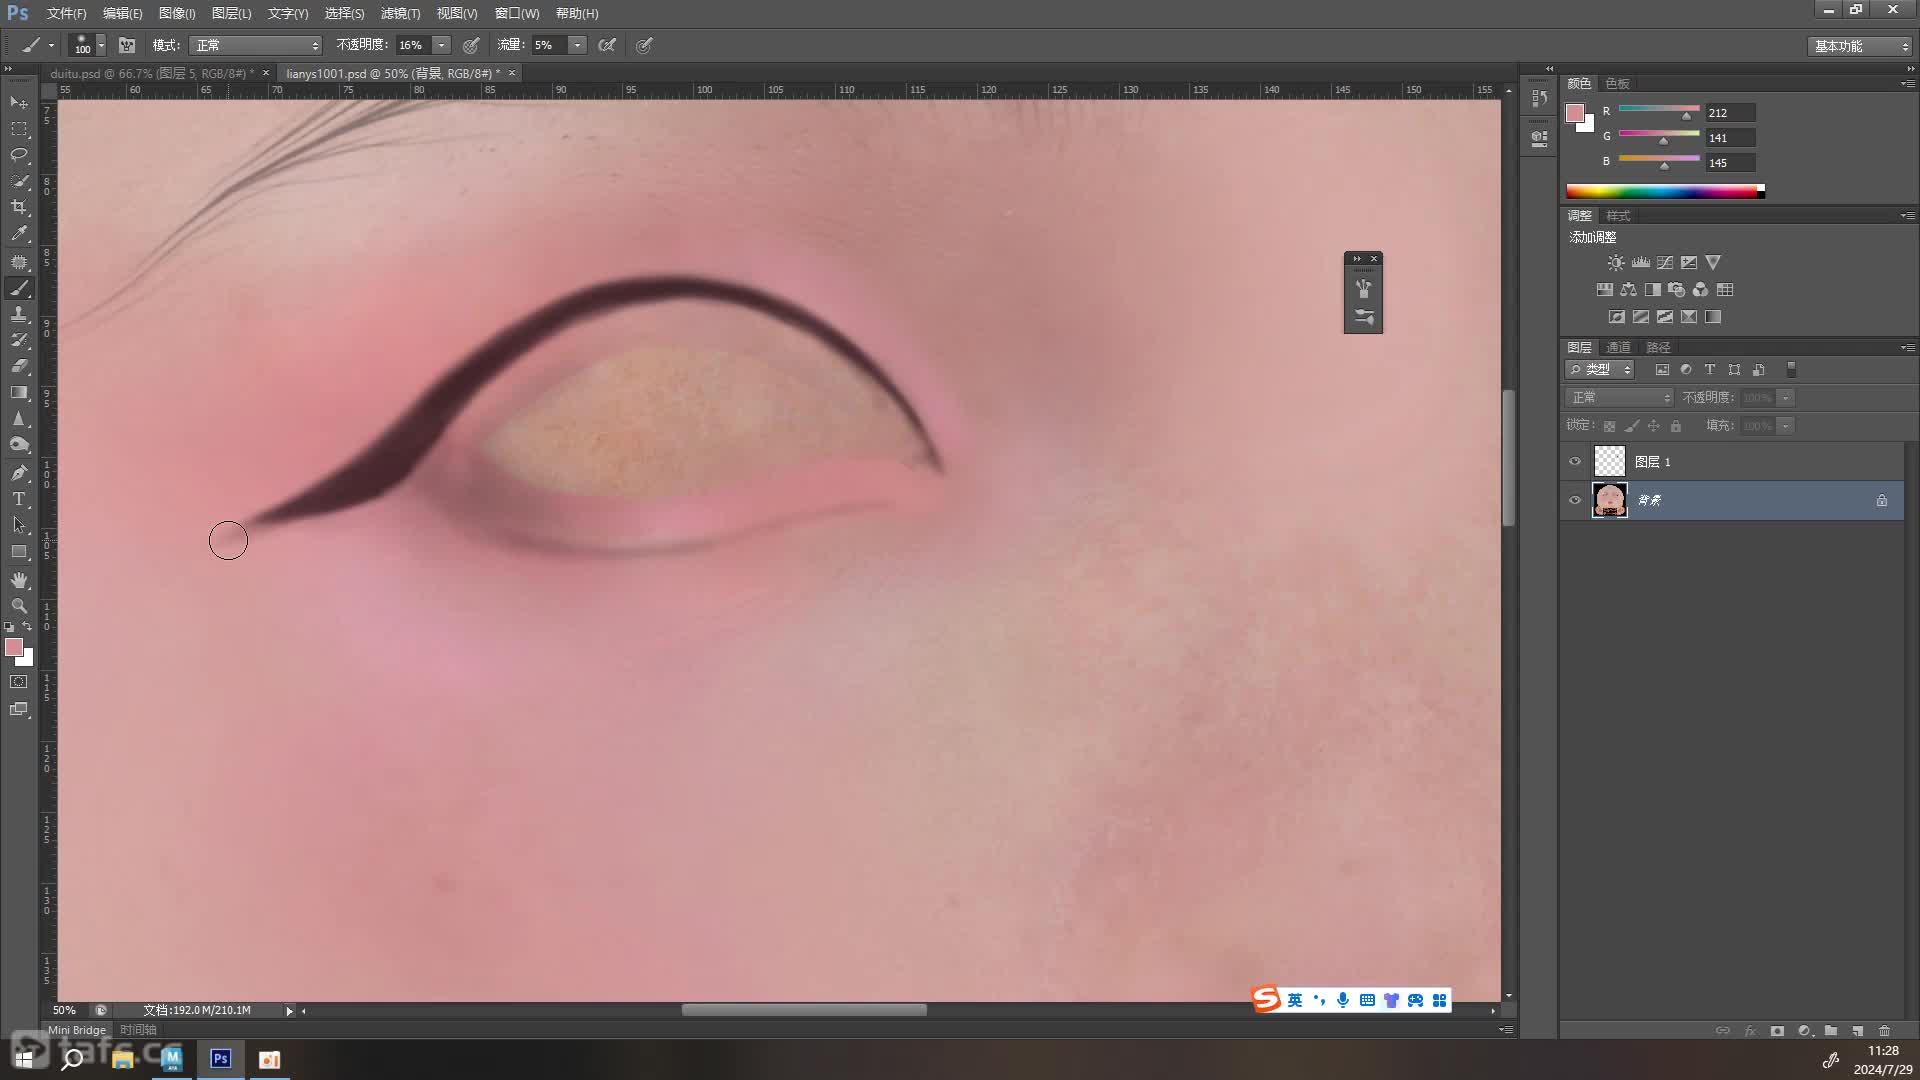Switch to the 通道 channels tab
The height and width of the screenshot is (1080, 1920).
click(x=1618, y=347)
